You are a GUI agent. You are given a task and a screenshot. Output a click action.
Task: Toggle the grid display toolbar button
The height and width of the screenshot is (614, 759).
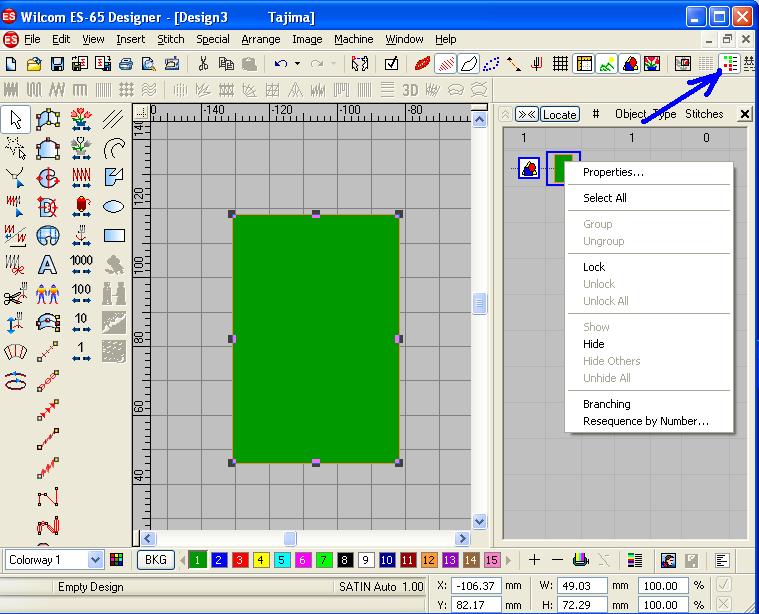(x=561, y=64)
